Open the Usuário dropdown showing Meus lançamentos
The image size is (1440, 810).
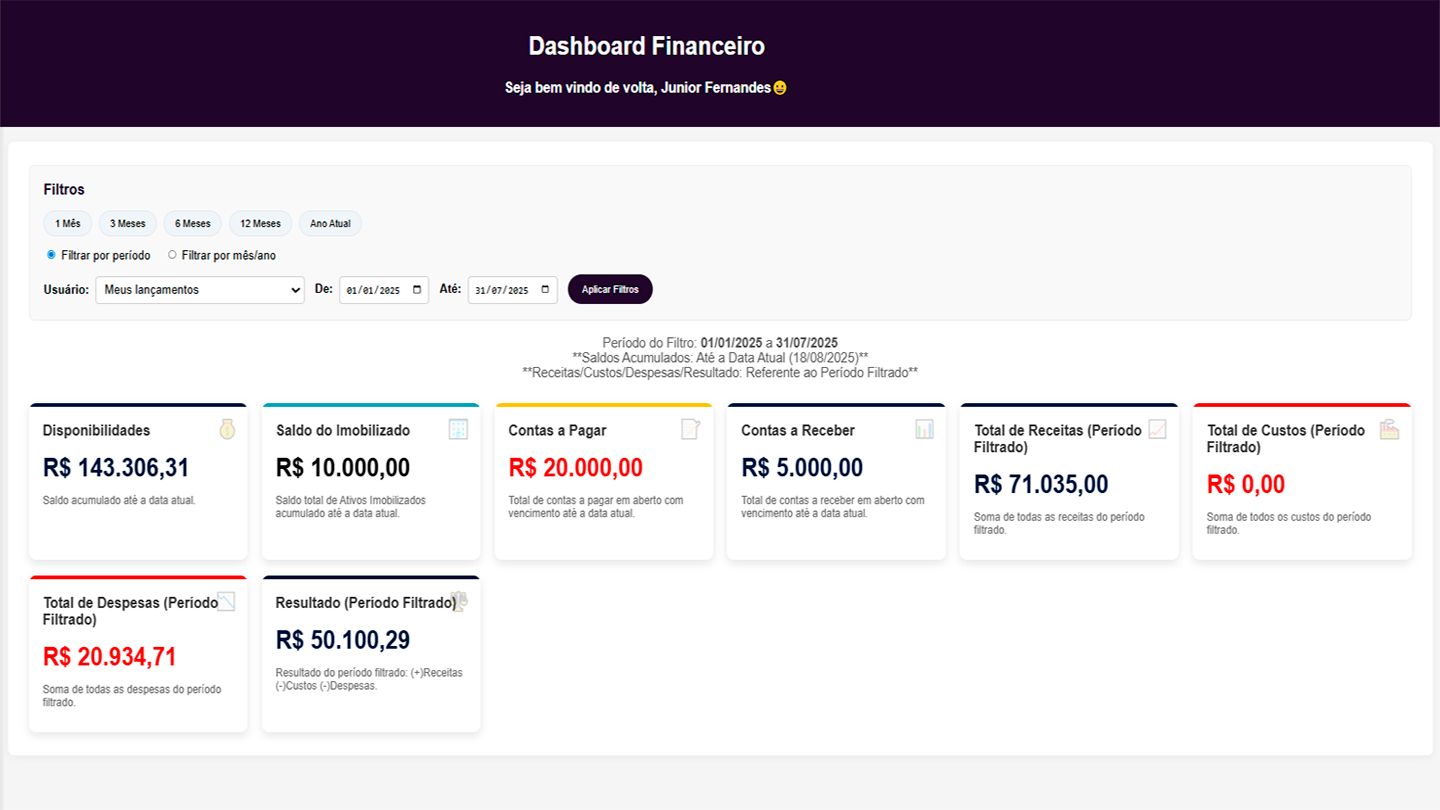[200, 290]
